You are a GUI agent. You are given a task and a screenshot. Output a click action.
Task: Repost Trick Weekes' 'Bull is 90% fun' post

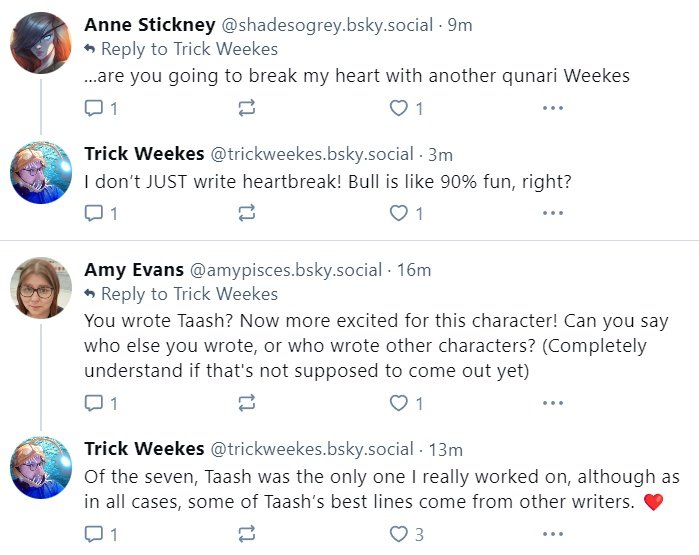[x=246, y=213]
